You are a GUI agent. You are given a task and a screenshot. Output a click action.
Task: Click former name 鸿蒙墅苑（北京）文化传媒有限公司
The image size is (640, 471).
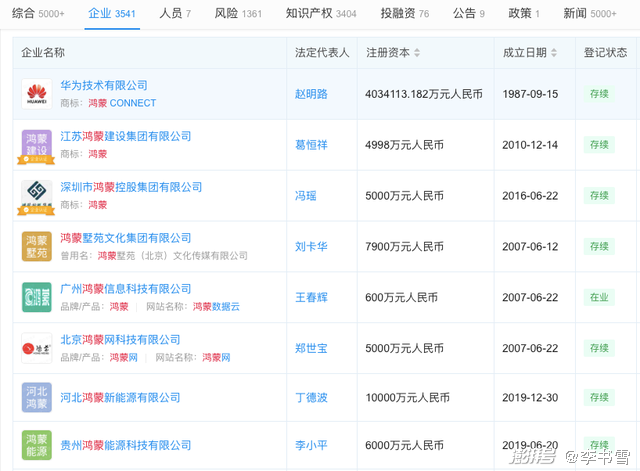pyautogui.click(x=173, y=256)
